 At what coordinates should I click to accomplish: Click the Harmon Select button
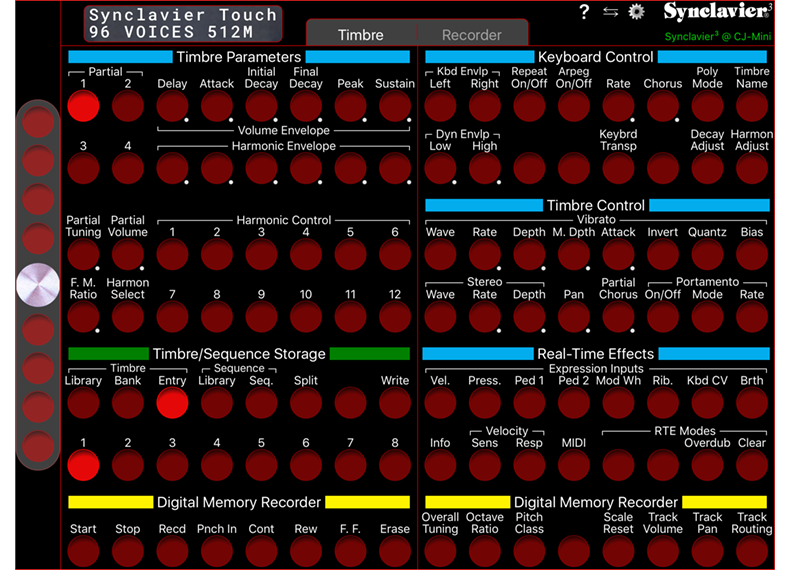click(127, 317)
